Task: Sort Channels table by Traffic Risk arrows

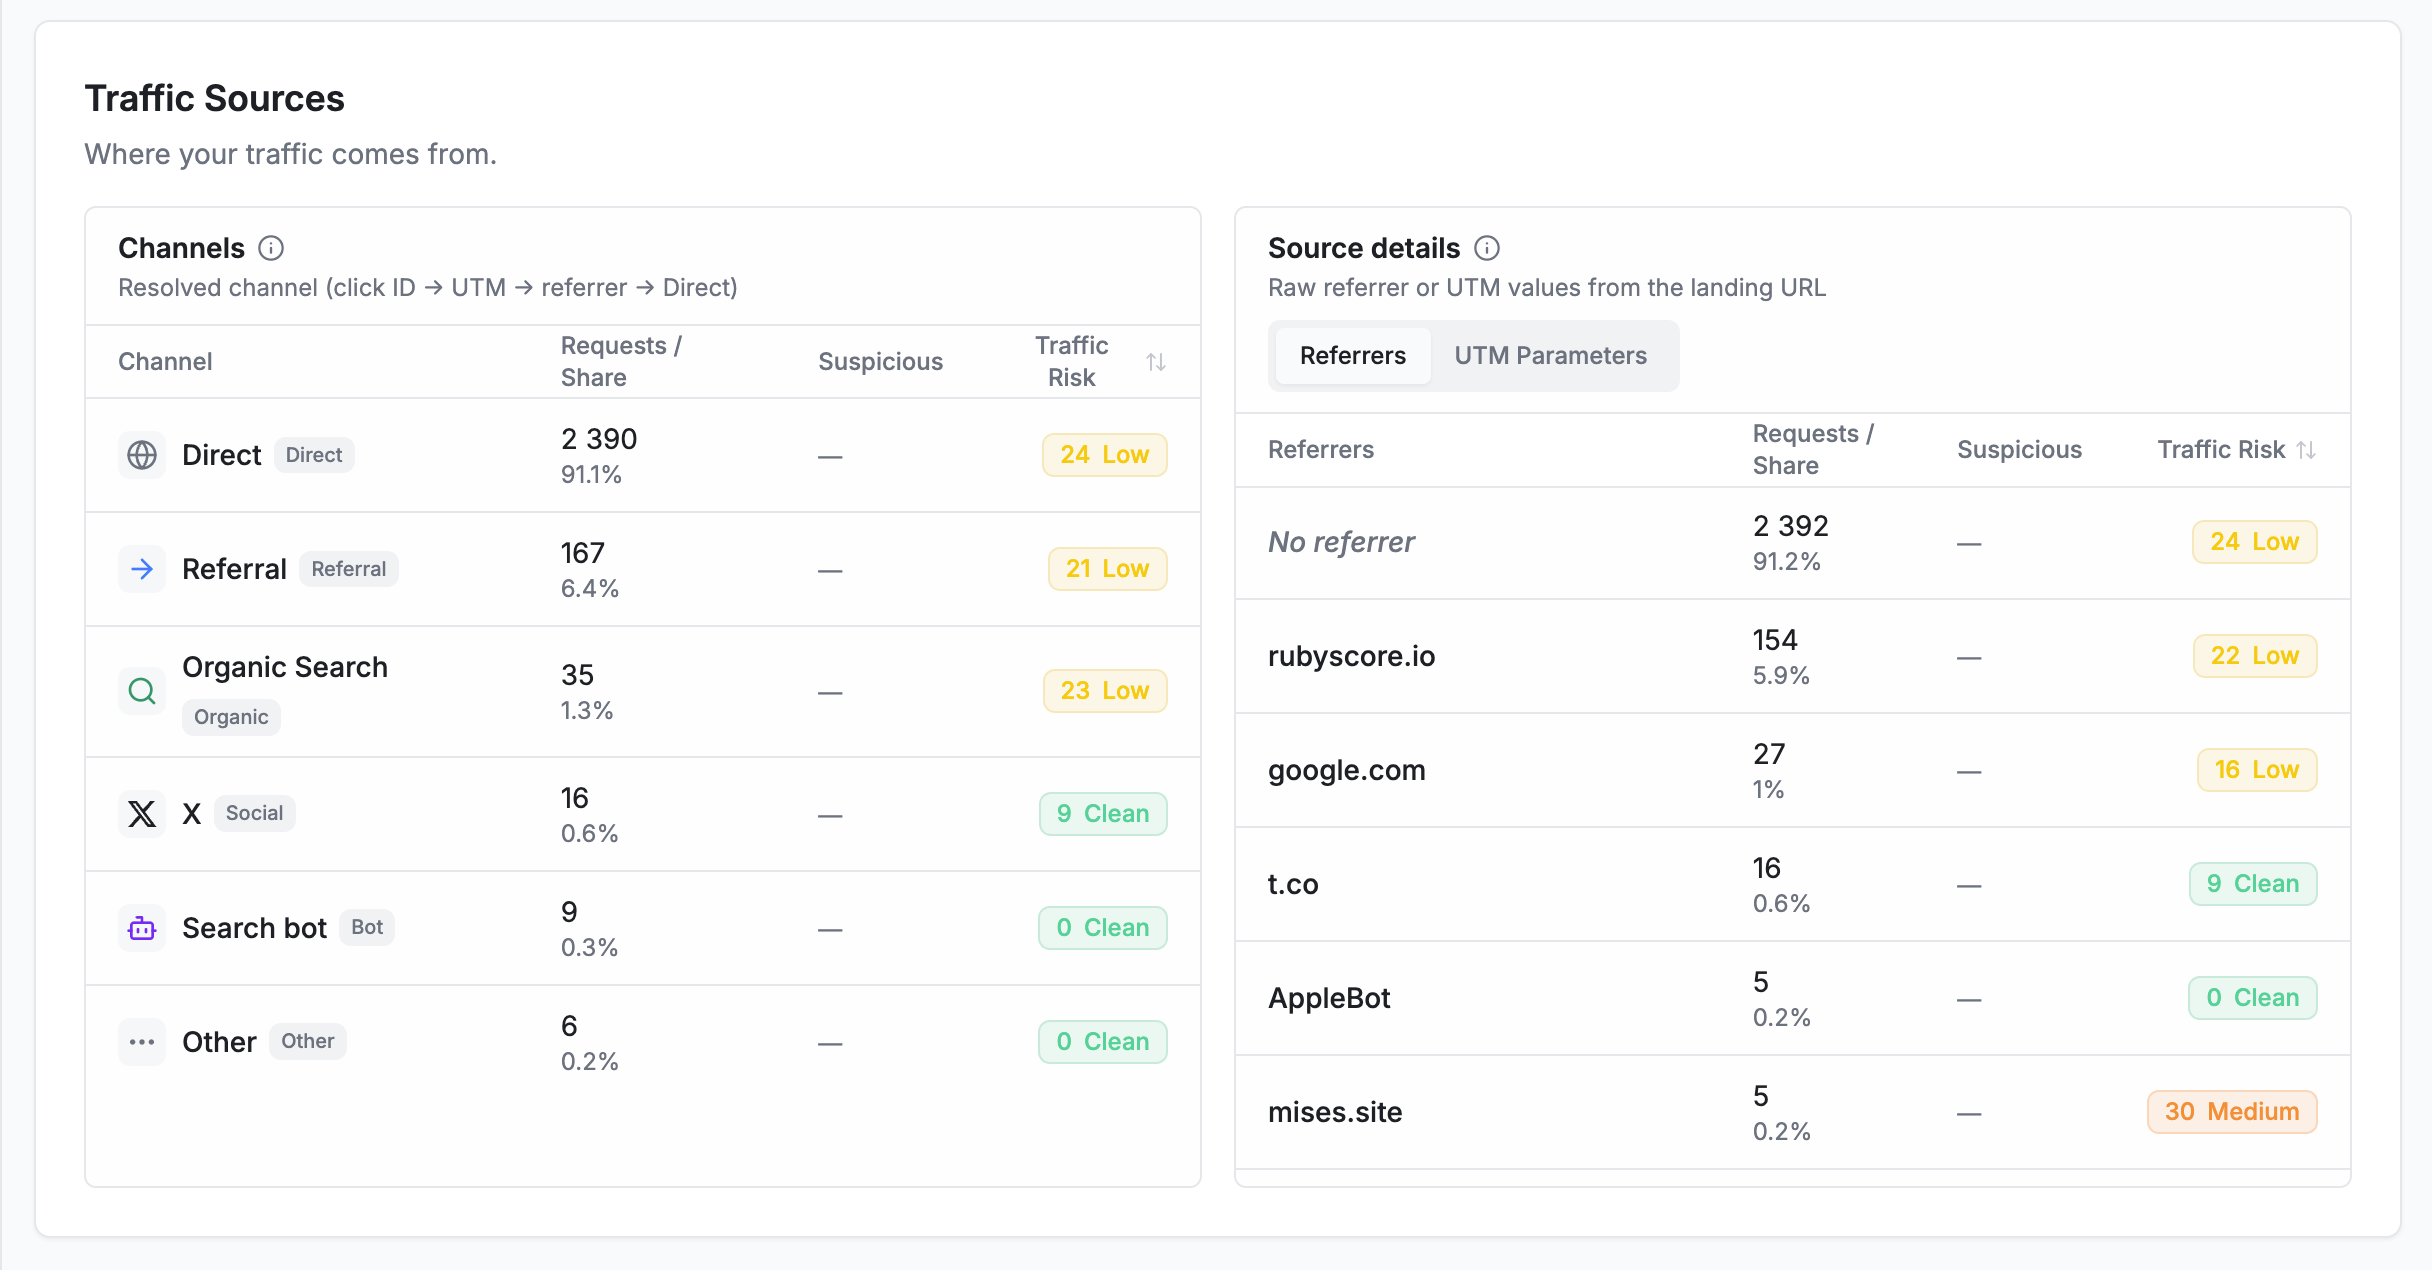Action: pos(1156,362)
